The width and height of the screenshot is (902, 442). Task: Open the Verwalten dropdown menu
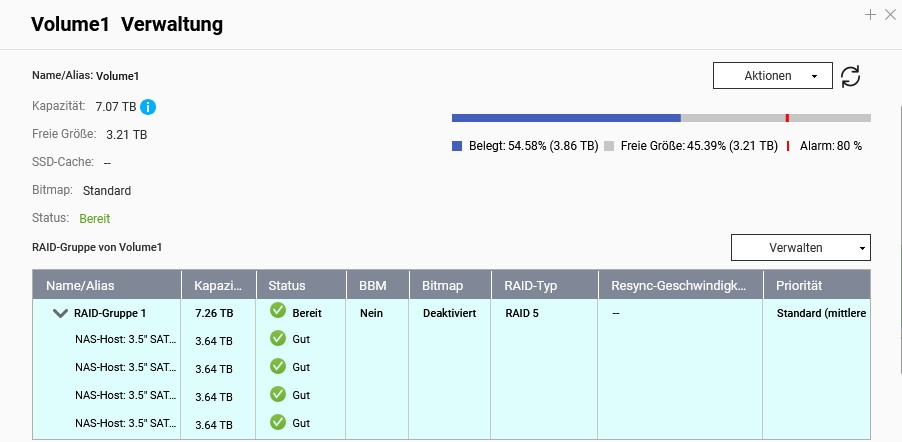click(800, 247)
